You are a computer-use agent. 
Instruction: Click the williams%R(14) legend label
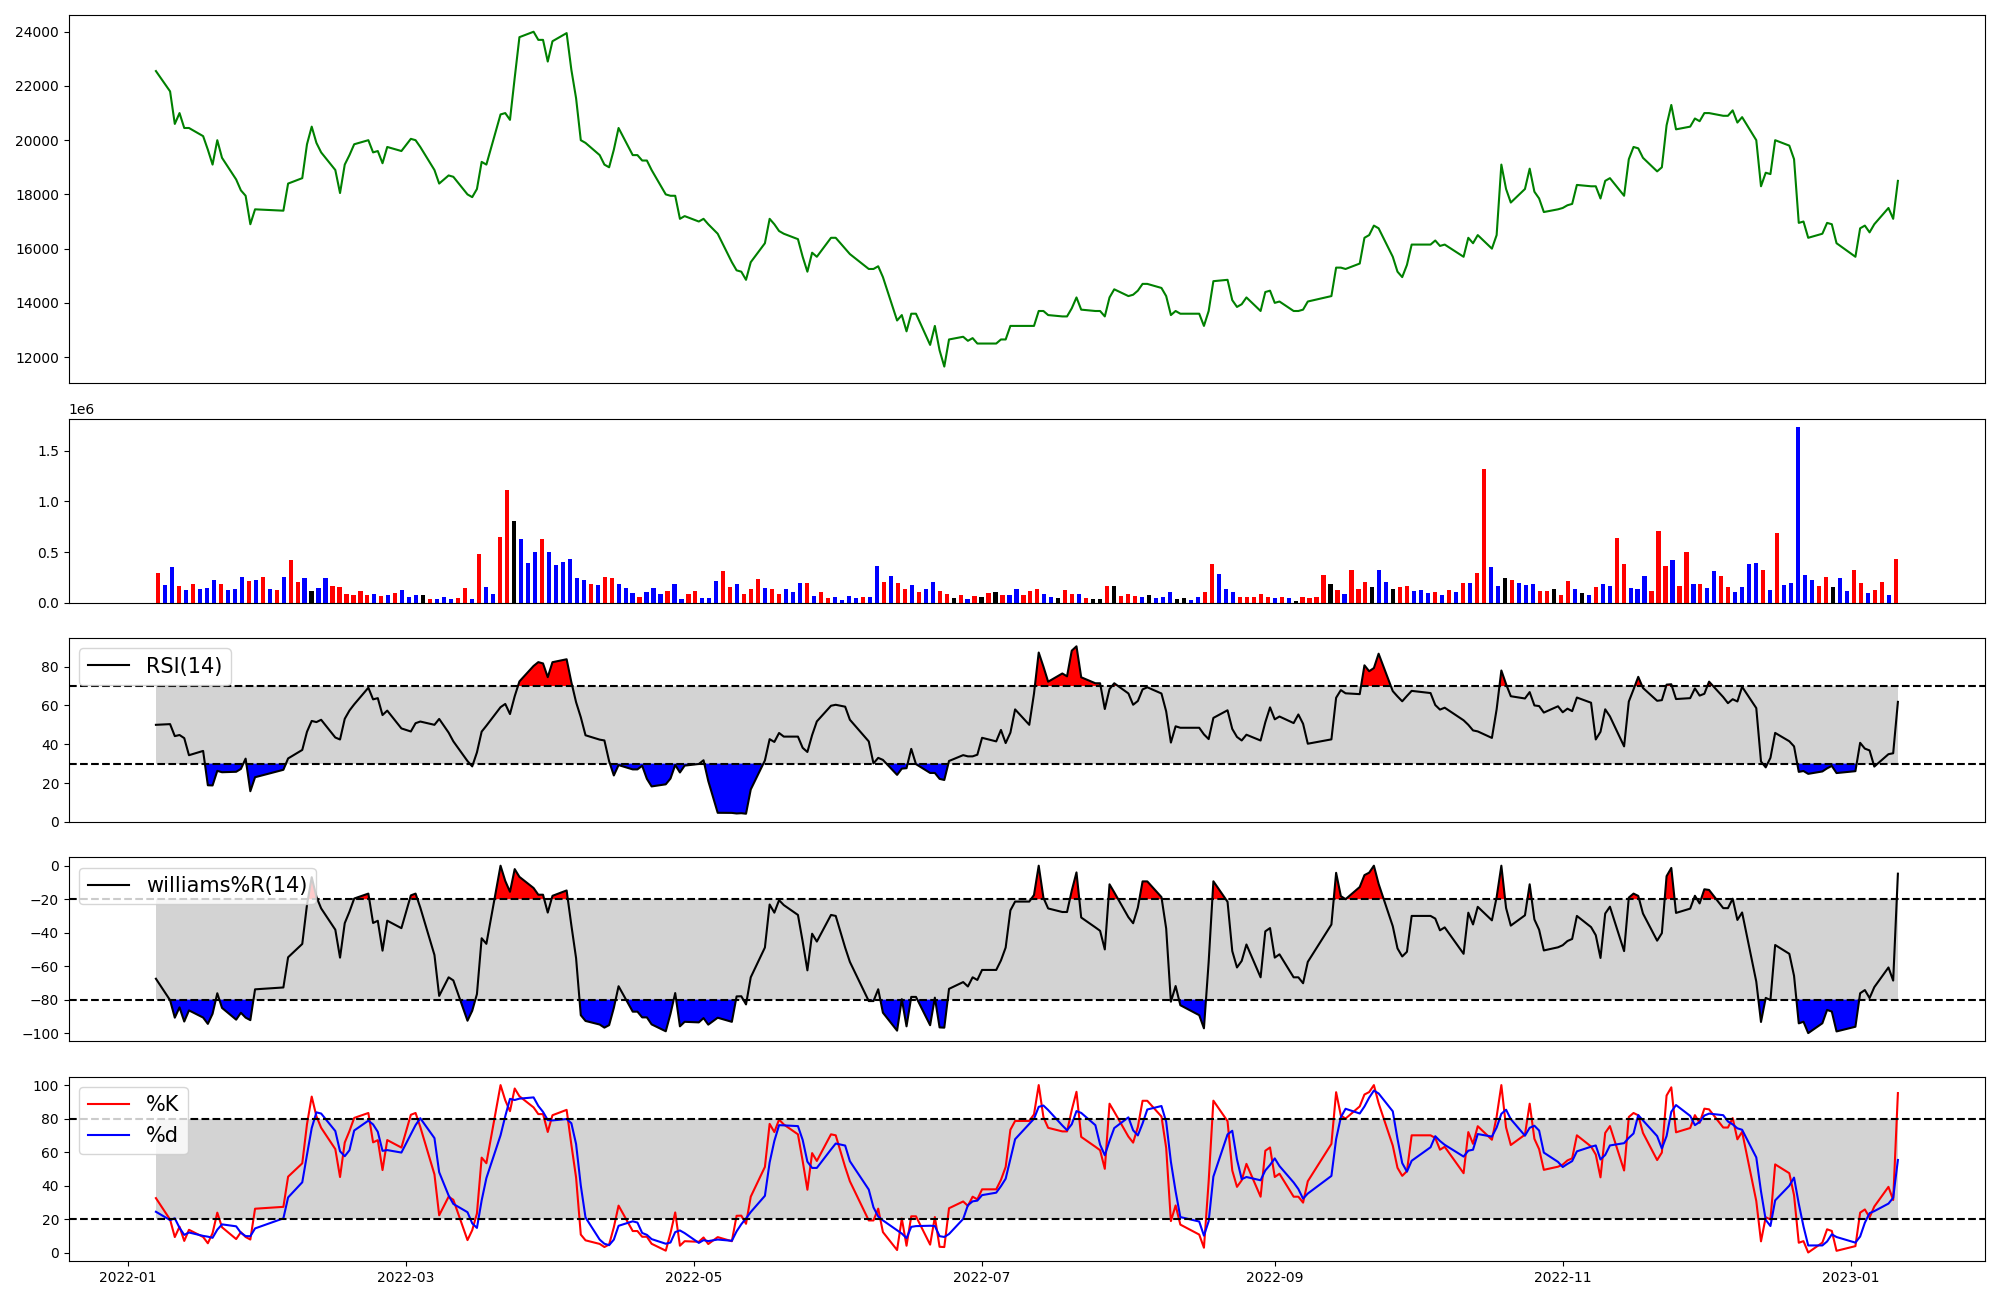point(226,885)
